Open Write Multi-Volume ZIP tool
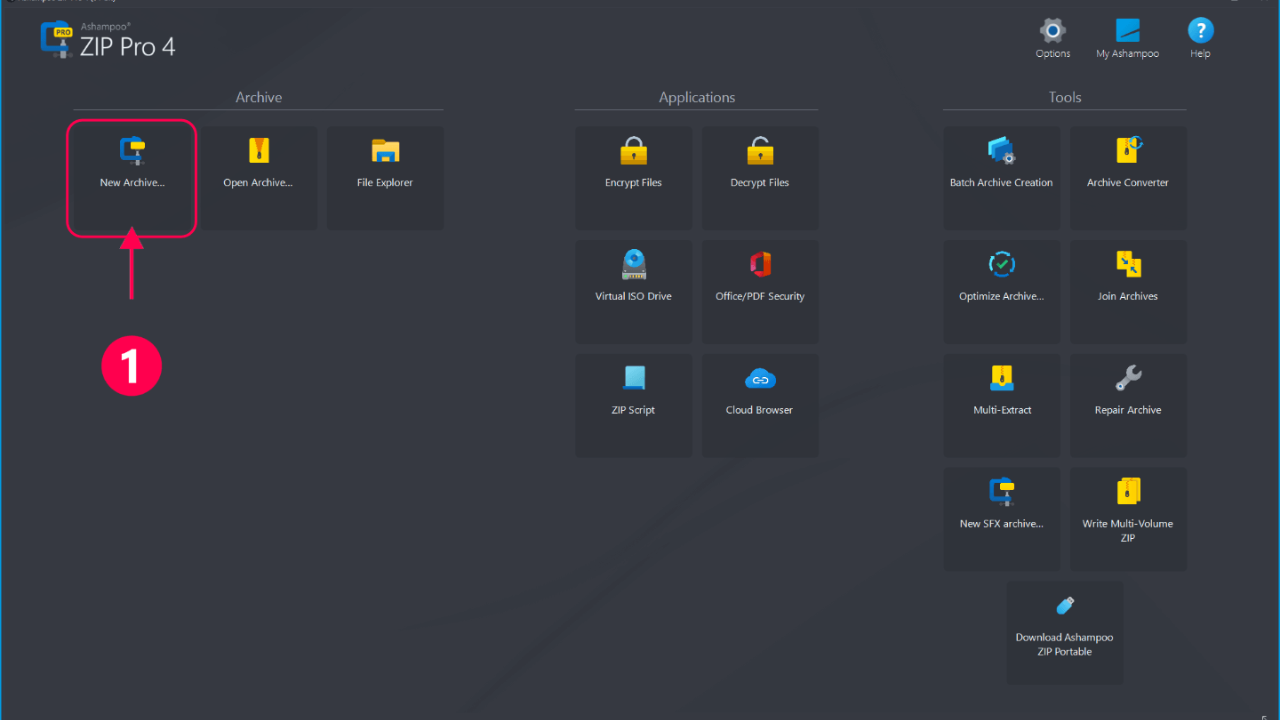1280x720 pixels. [1128, 519]
